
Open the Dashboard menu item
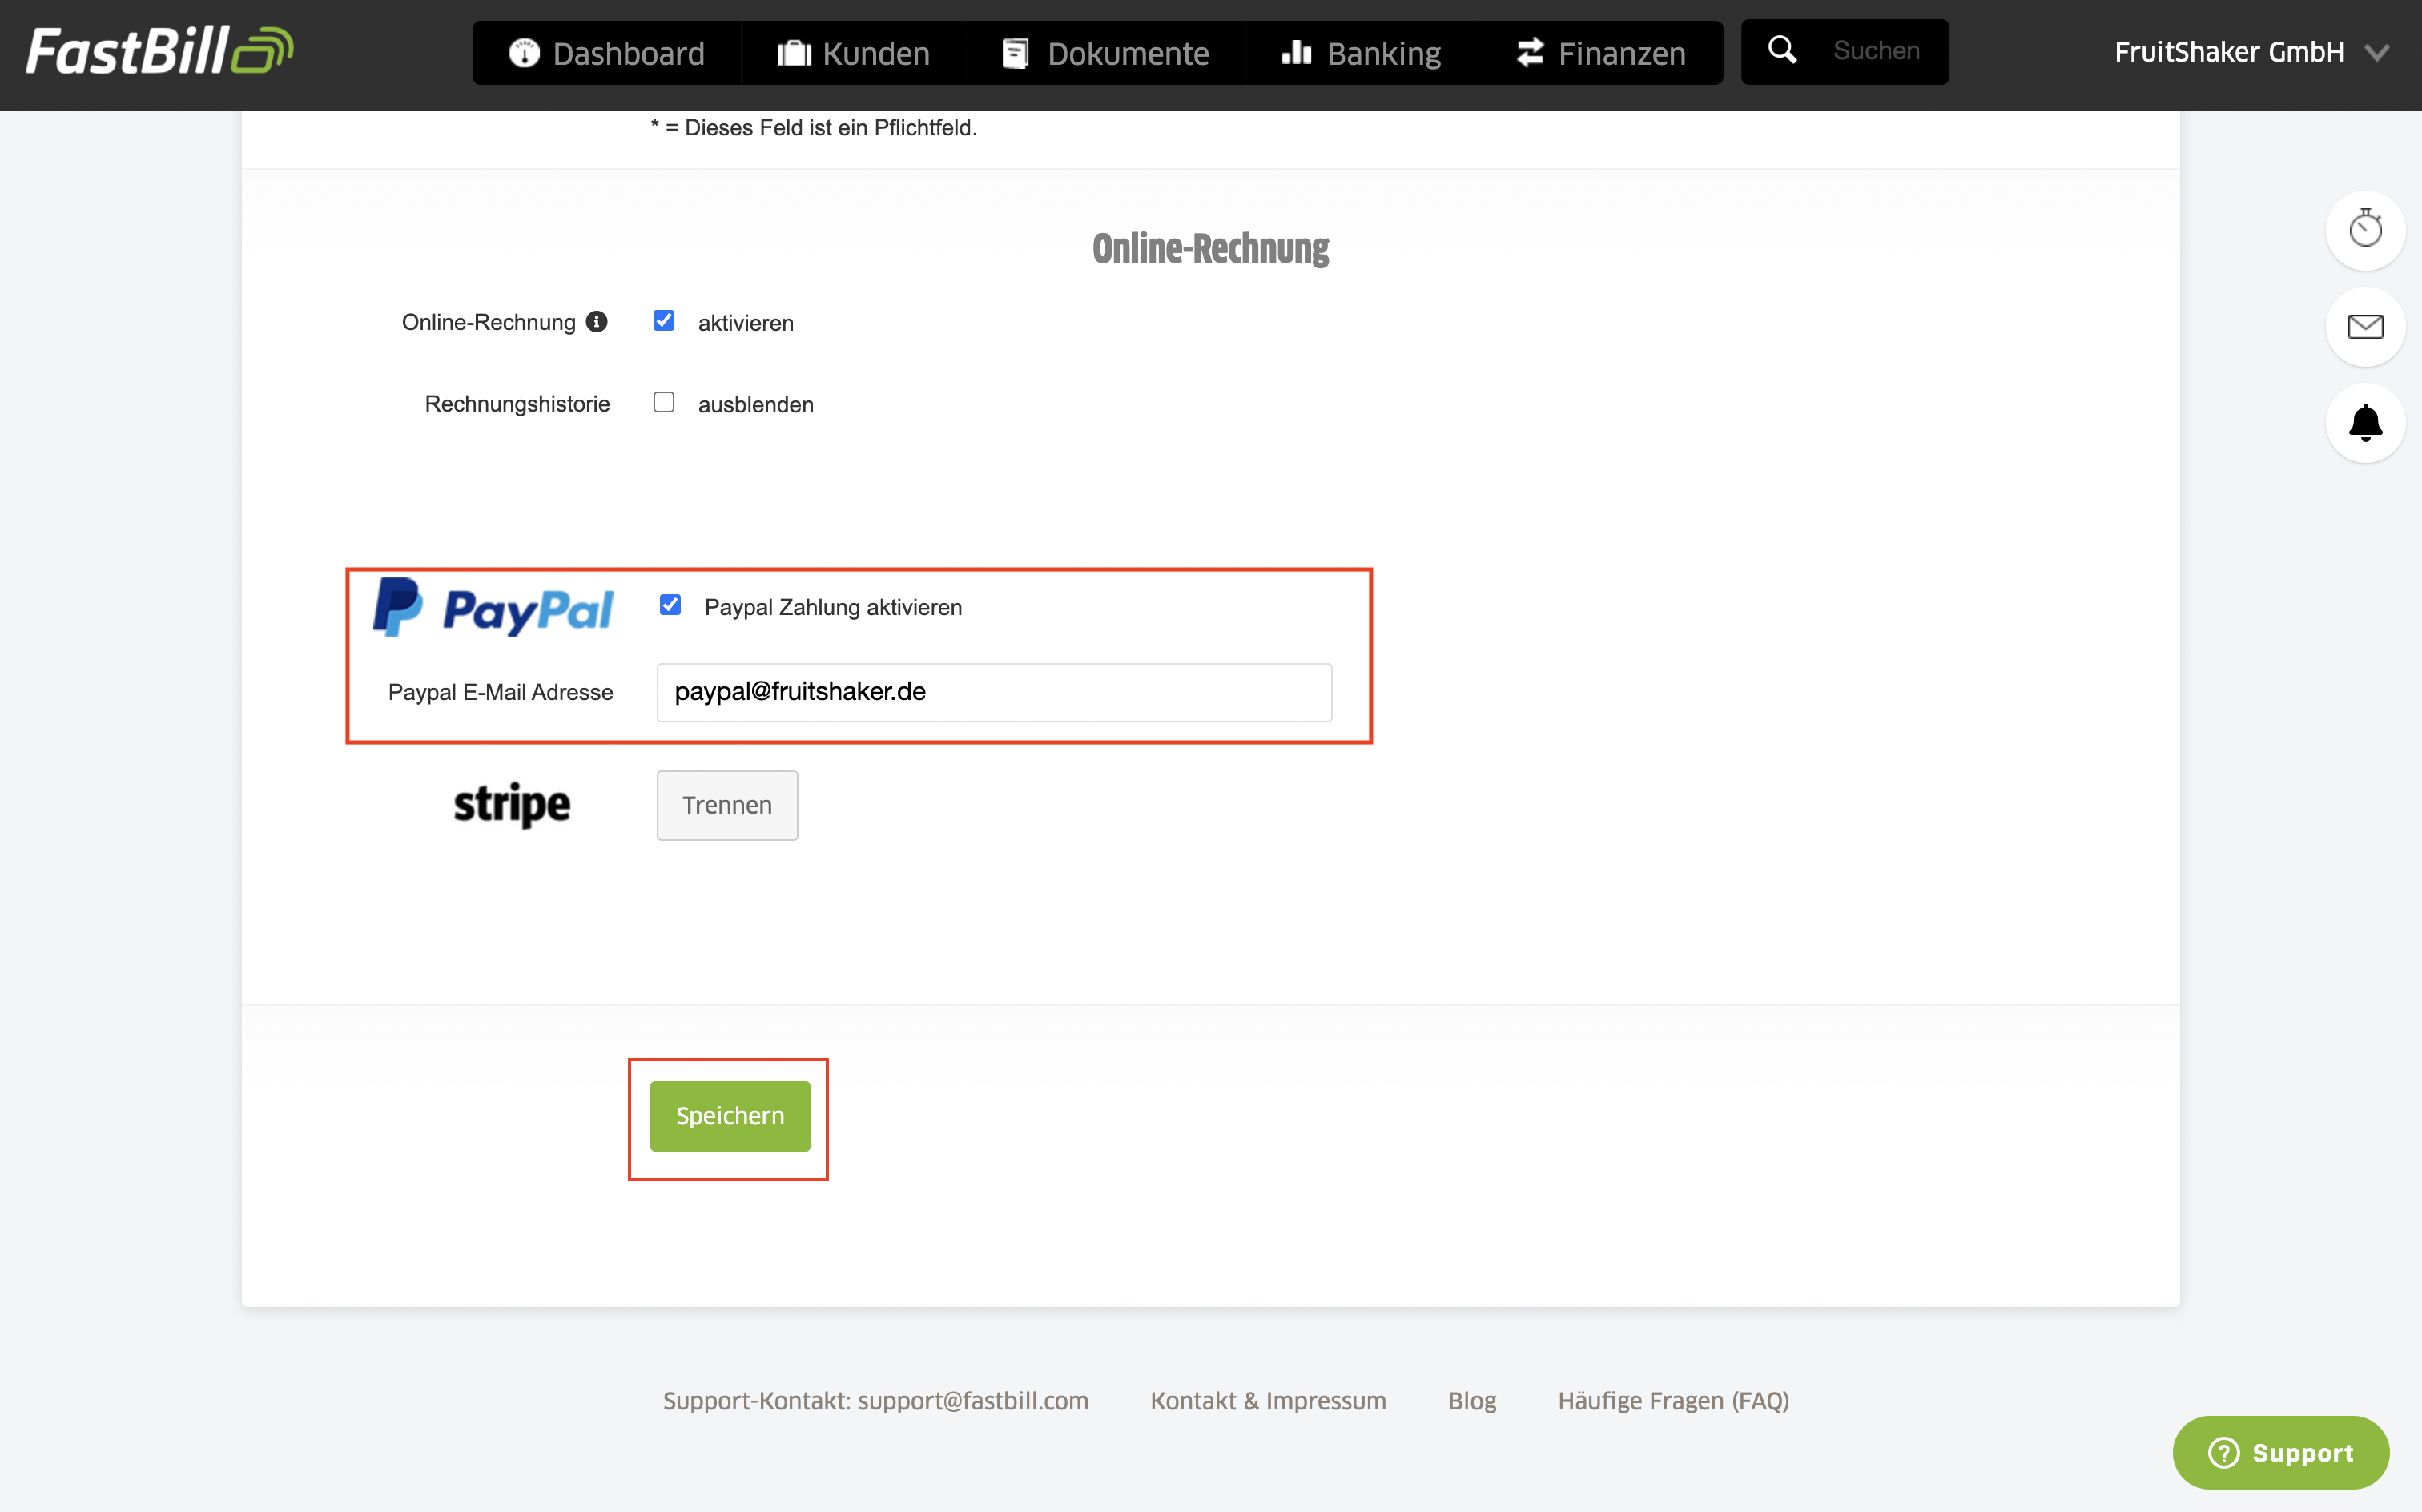pyautogui.click(x=607, y=53)
